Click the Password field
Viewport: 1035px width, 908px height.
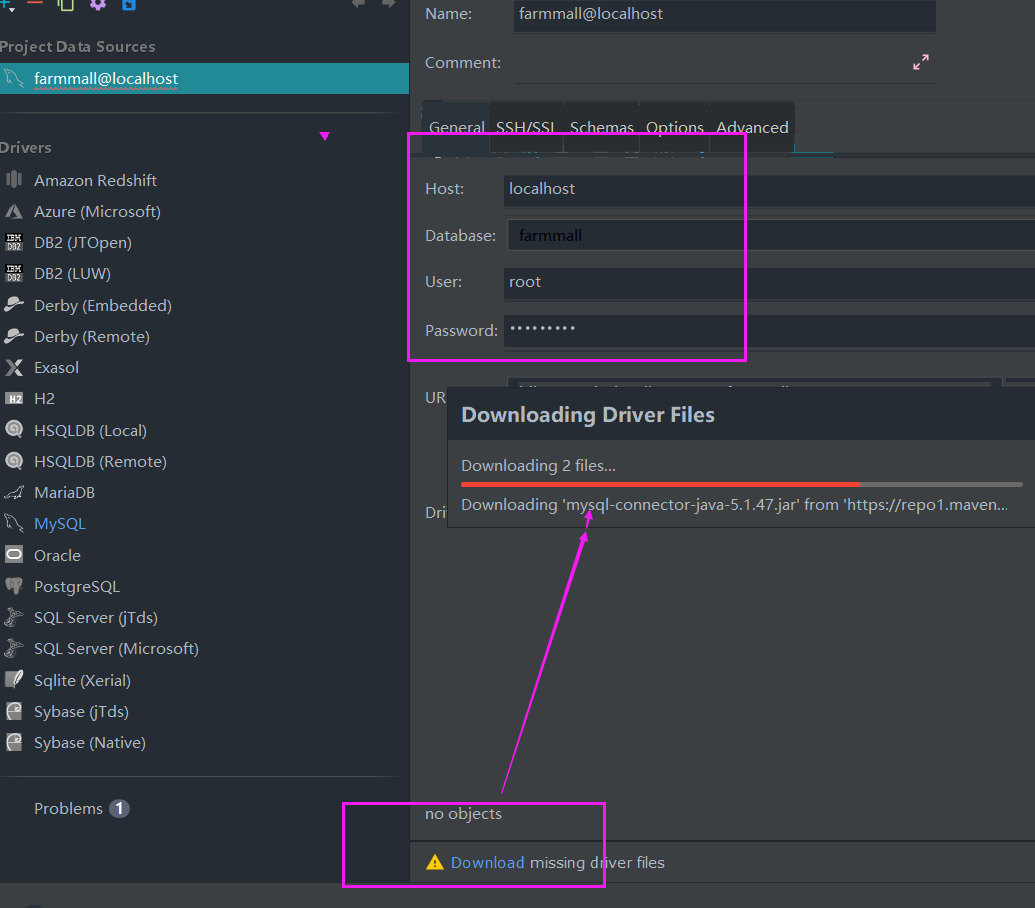click(769, 330)
